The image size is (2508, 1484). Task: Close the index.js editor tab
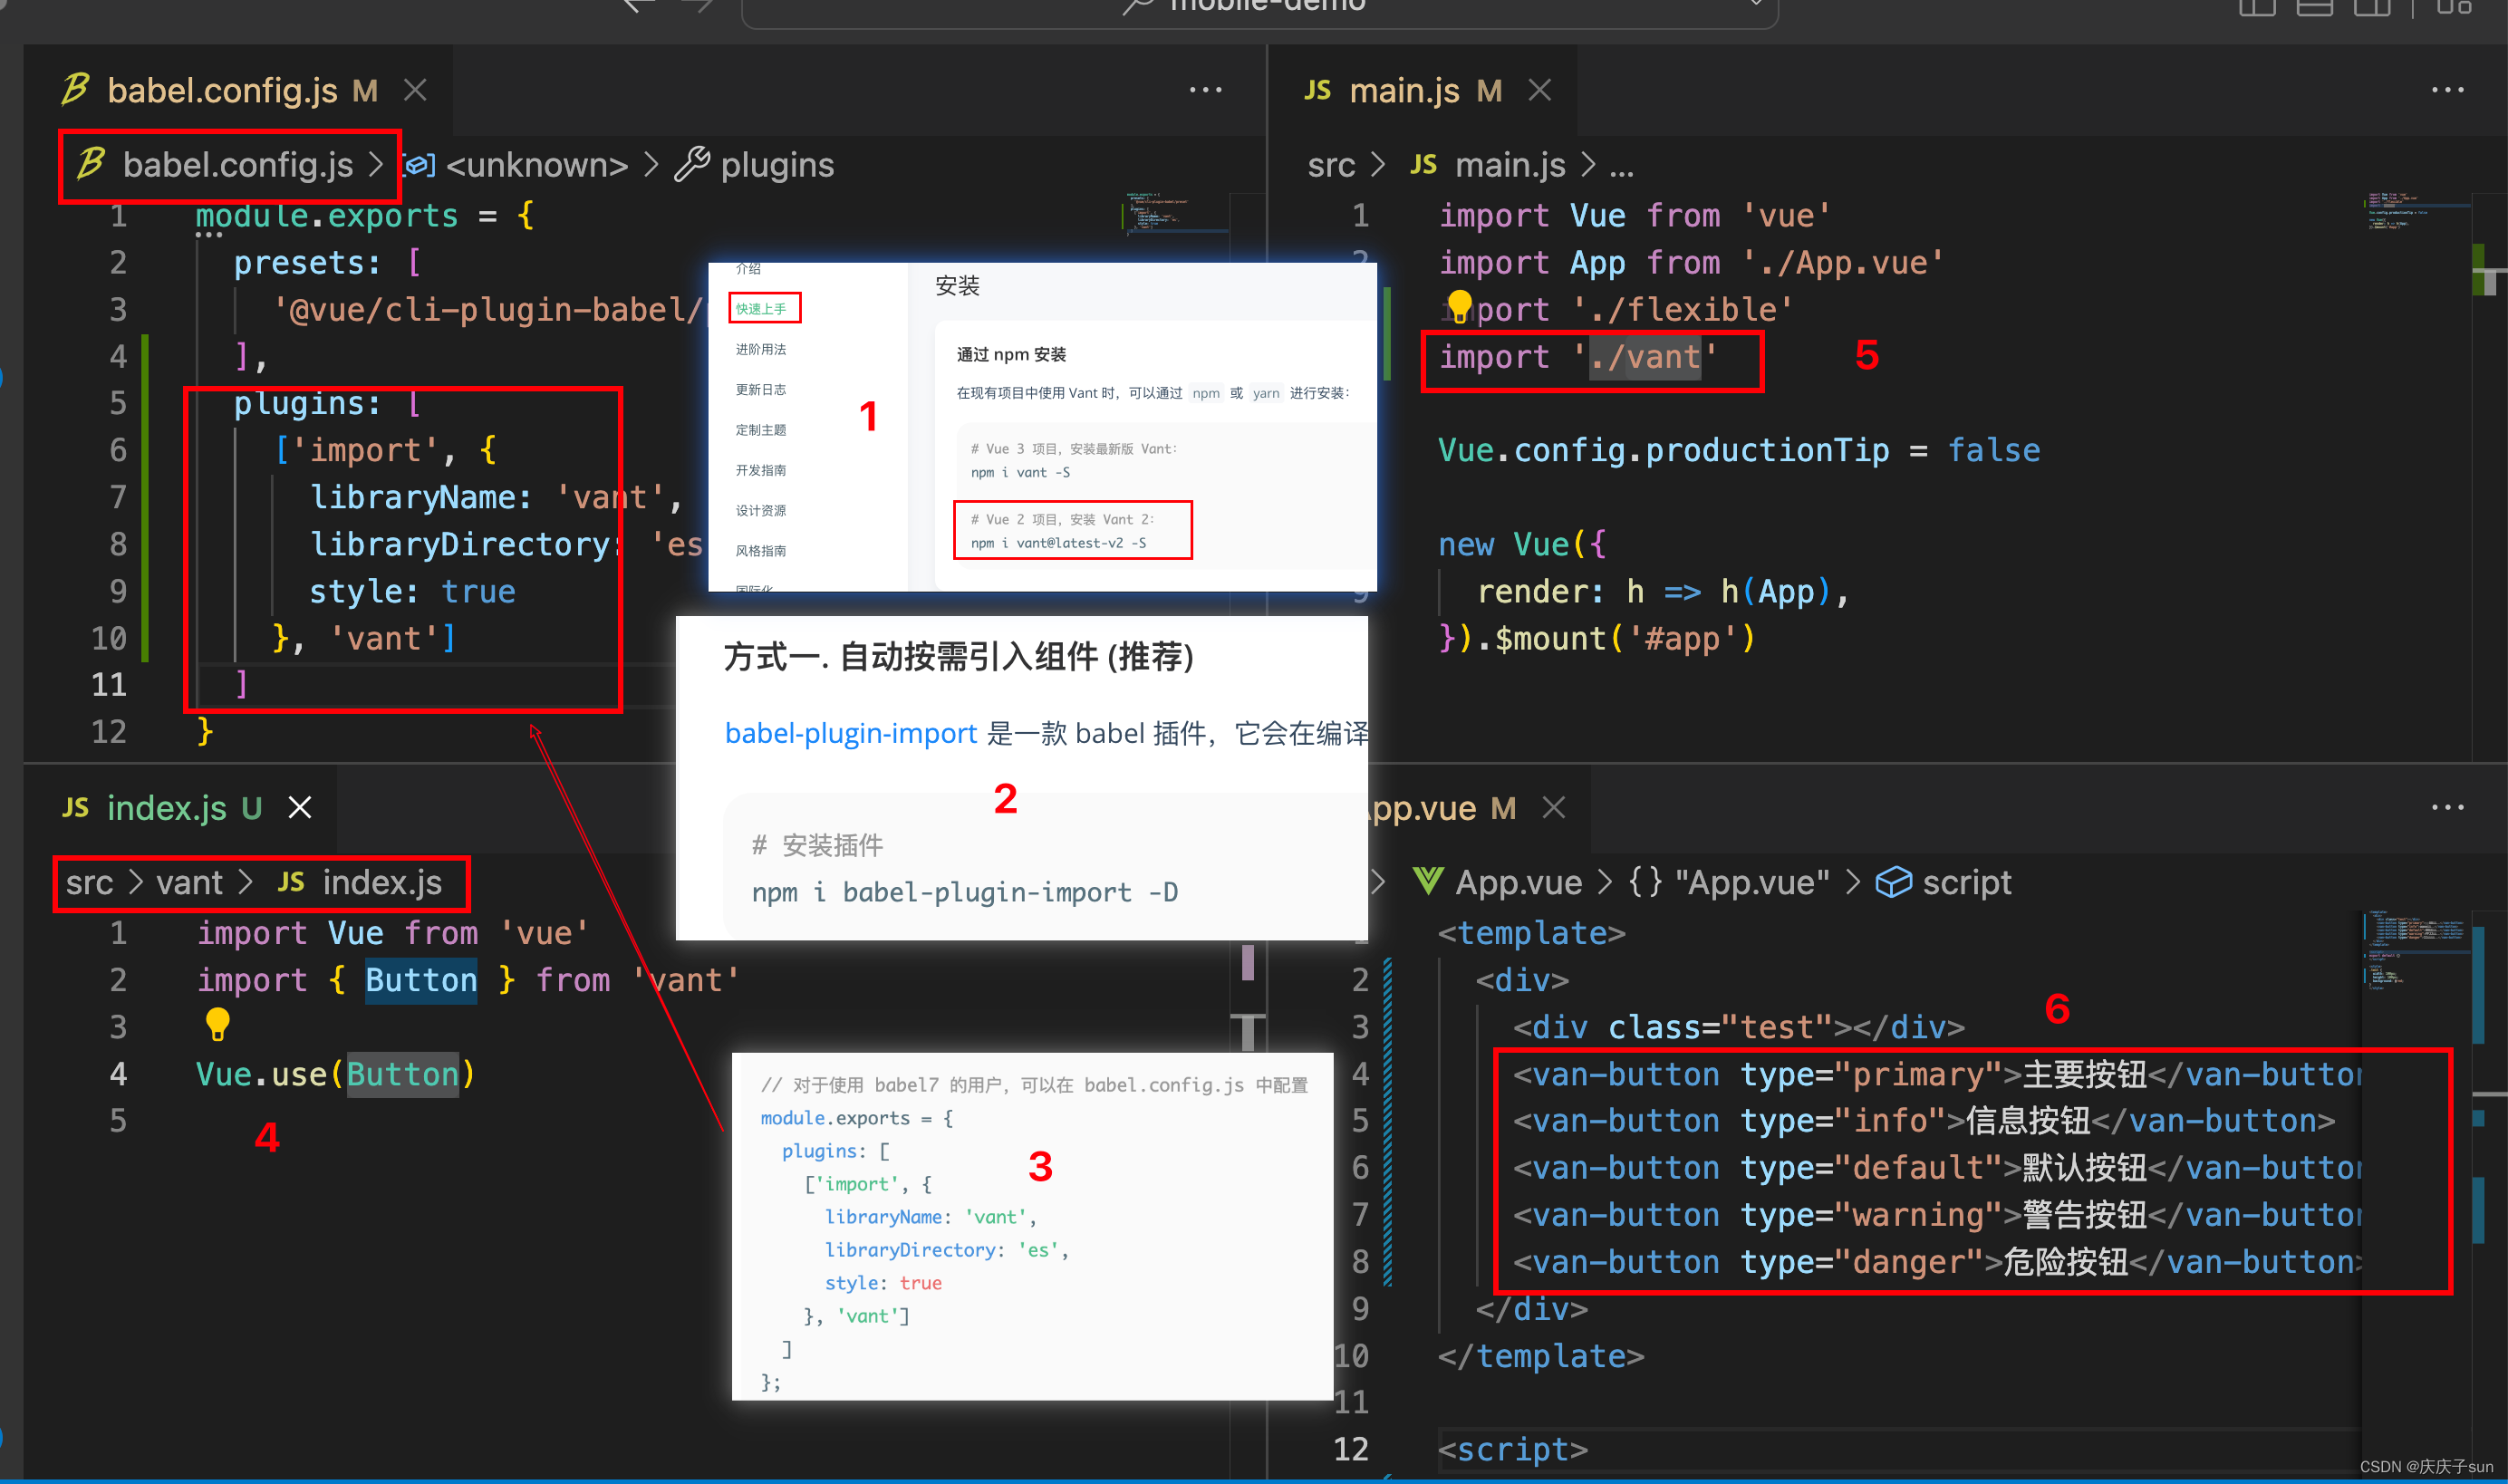point(300,807)
